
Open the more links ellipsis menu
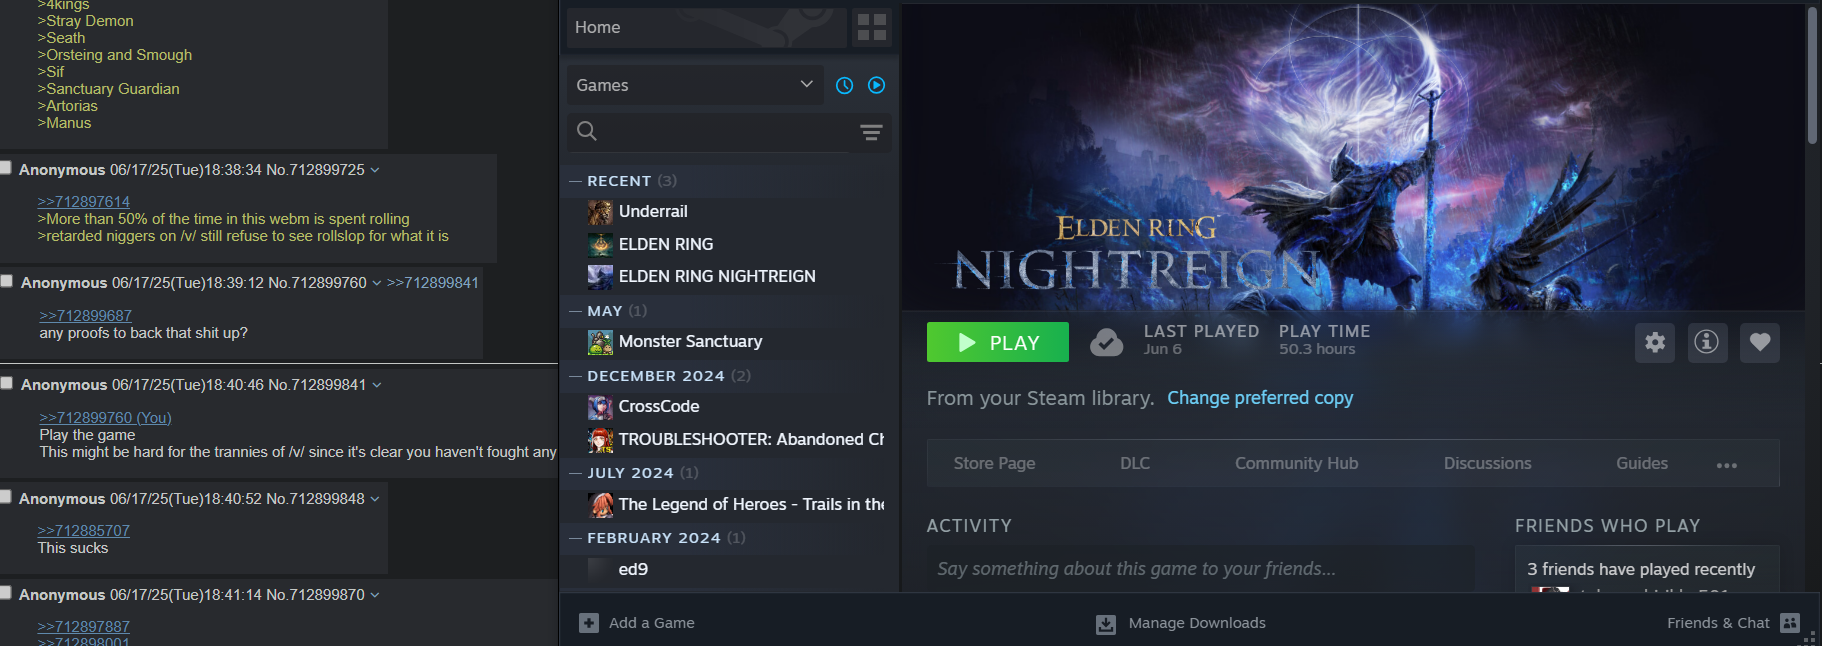[x=1727, y=465]
